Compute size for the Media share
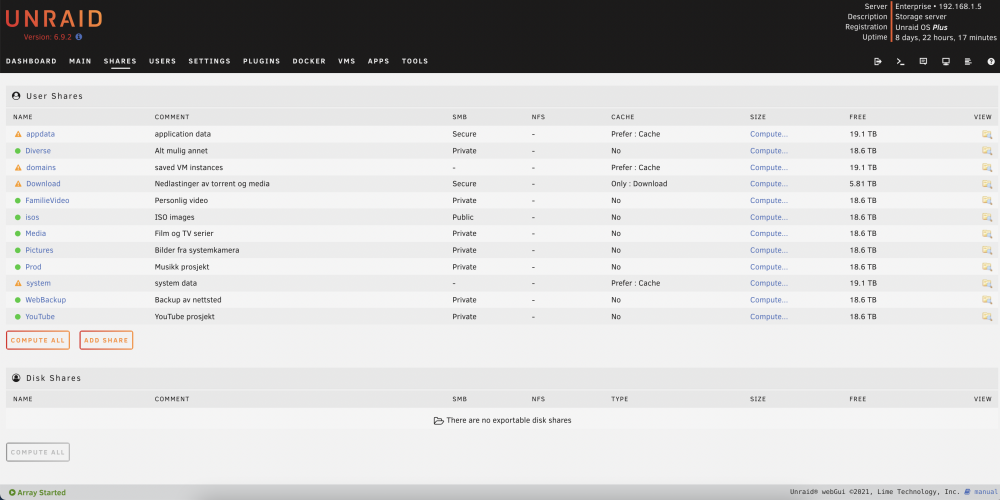 (x=768, y=233)
